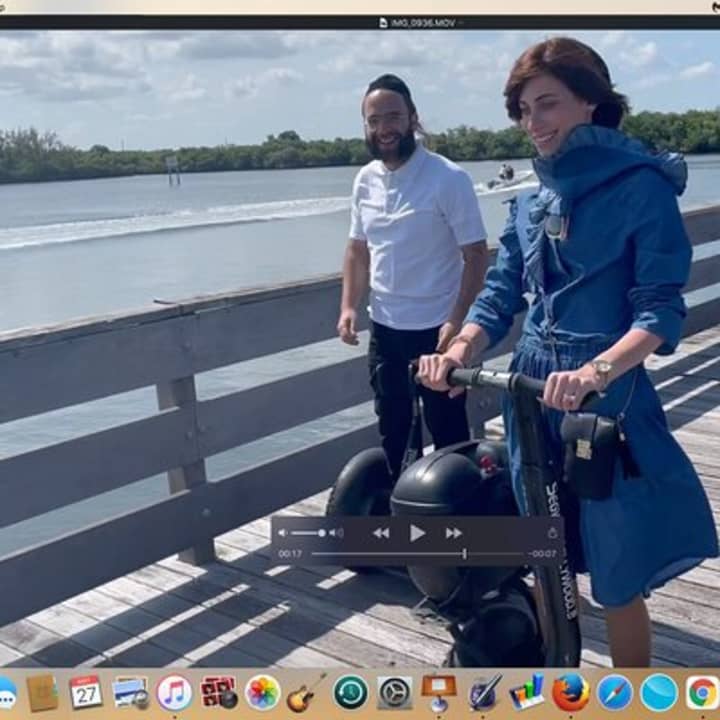Open the Photos app in dock
The height and width of the screenshot is (720, 720).
262,692
